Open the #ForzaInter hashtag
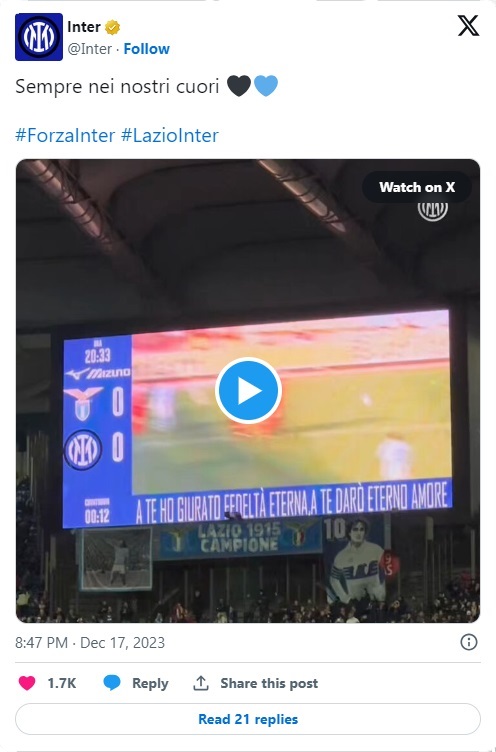Viewport: 496px width, 752px height. coord(65,135)
